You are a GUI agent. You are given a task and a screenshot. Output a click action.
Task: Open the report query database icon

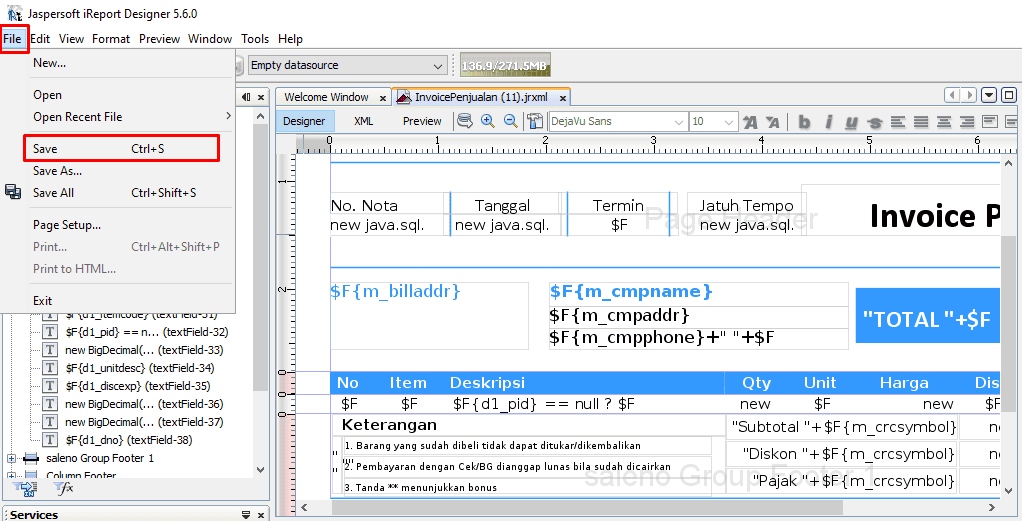click(465, 121)
